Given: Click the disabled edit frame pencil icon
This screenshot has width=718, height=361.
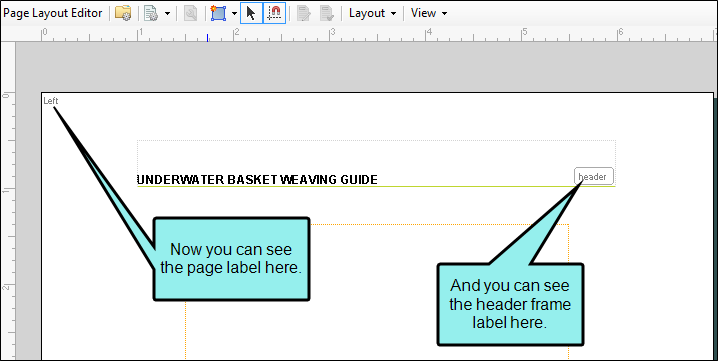Looking at the screenshot, I should click(x=304, y=13).
